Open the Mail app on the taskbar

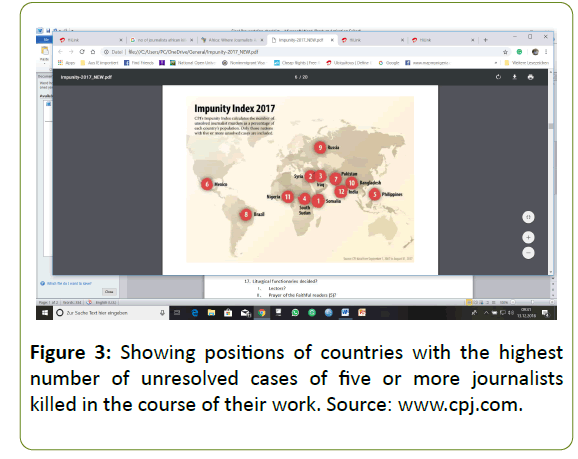pos(245,313)
